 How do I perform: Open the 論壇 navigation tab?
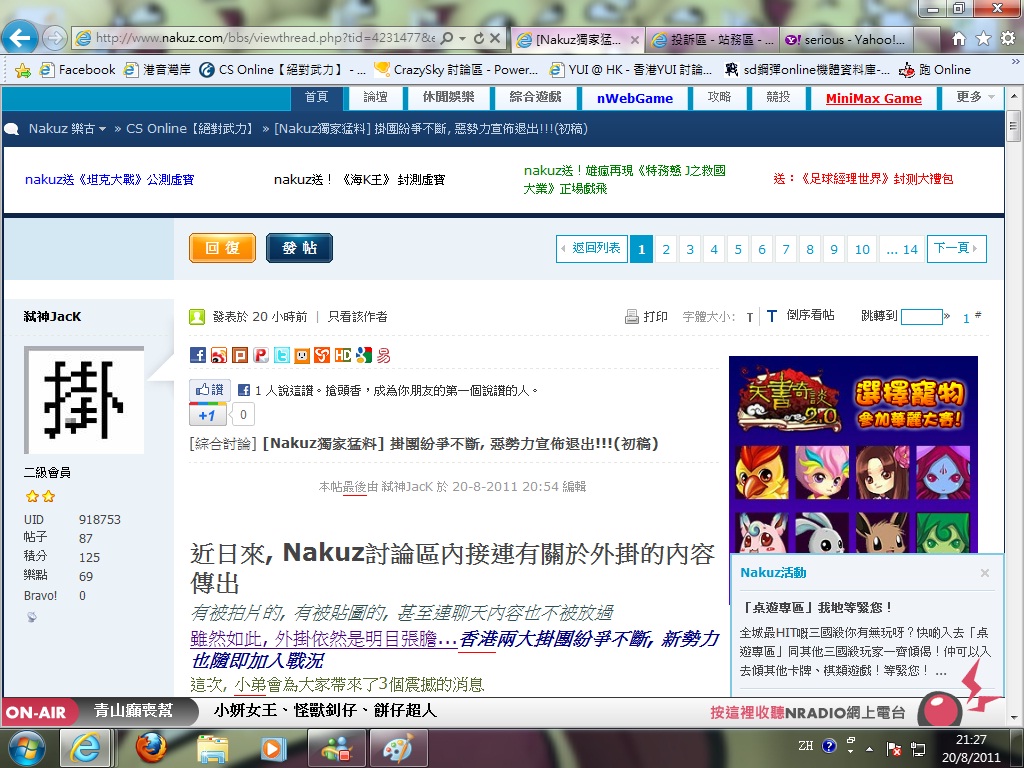click(375, 97)
